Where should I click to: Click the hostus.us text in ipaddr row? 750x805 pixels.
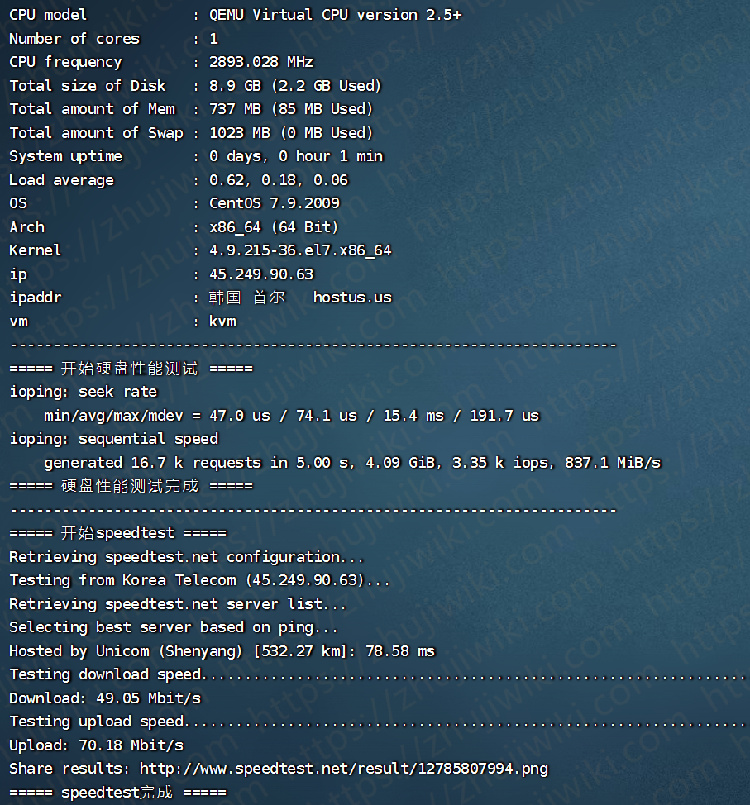(x=353, y=297)
